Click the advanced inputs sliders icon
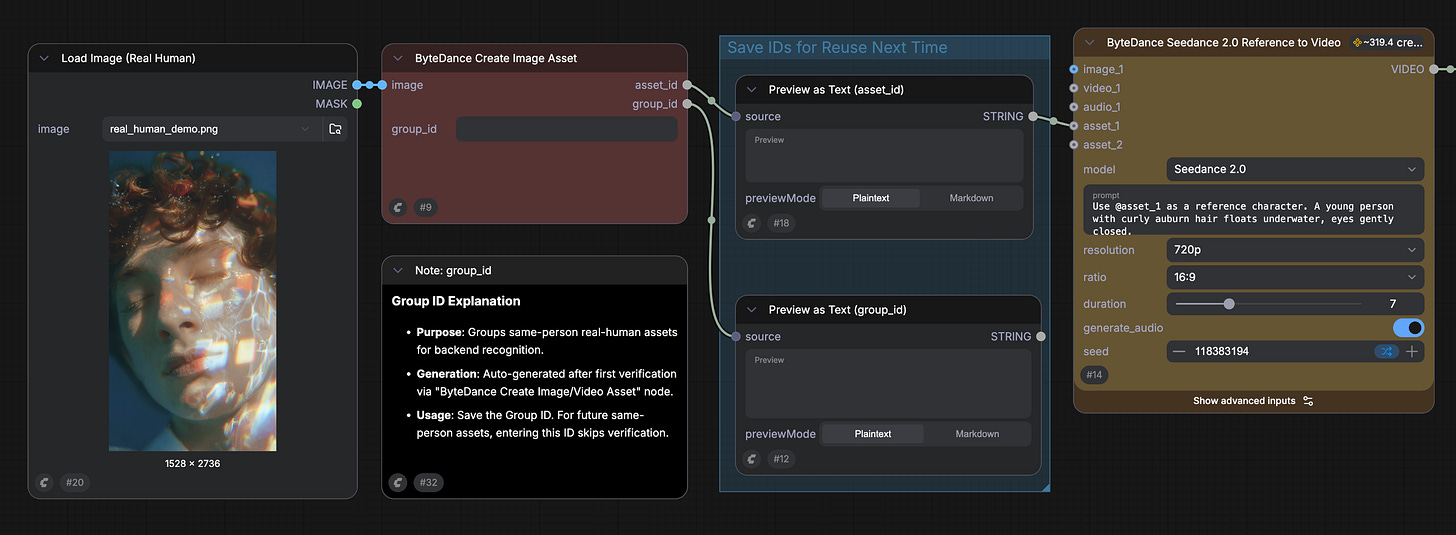 coord(1308,401)
